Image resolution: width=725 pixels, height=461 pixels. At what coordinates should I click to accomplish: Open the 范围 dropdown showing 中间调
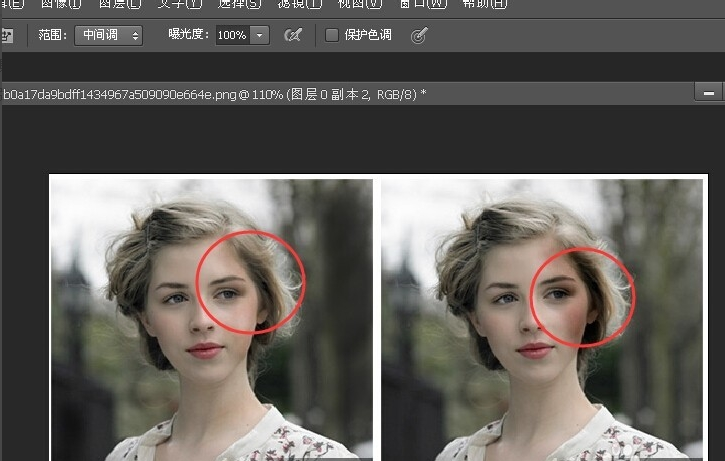click(x=109, y=35)
